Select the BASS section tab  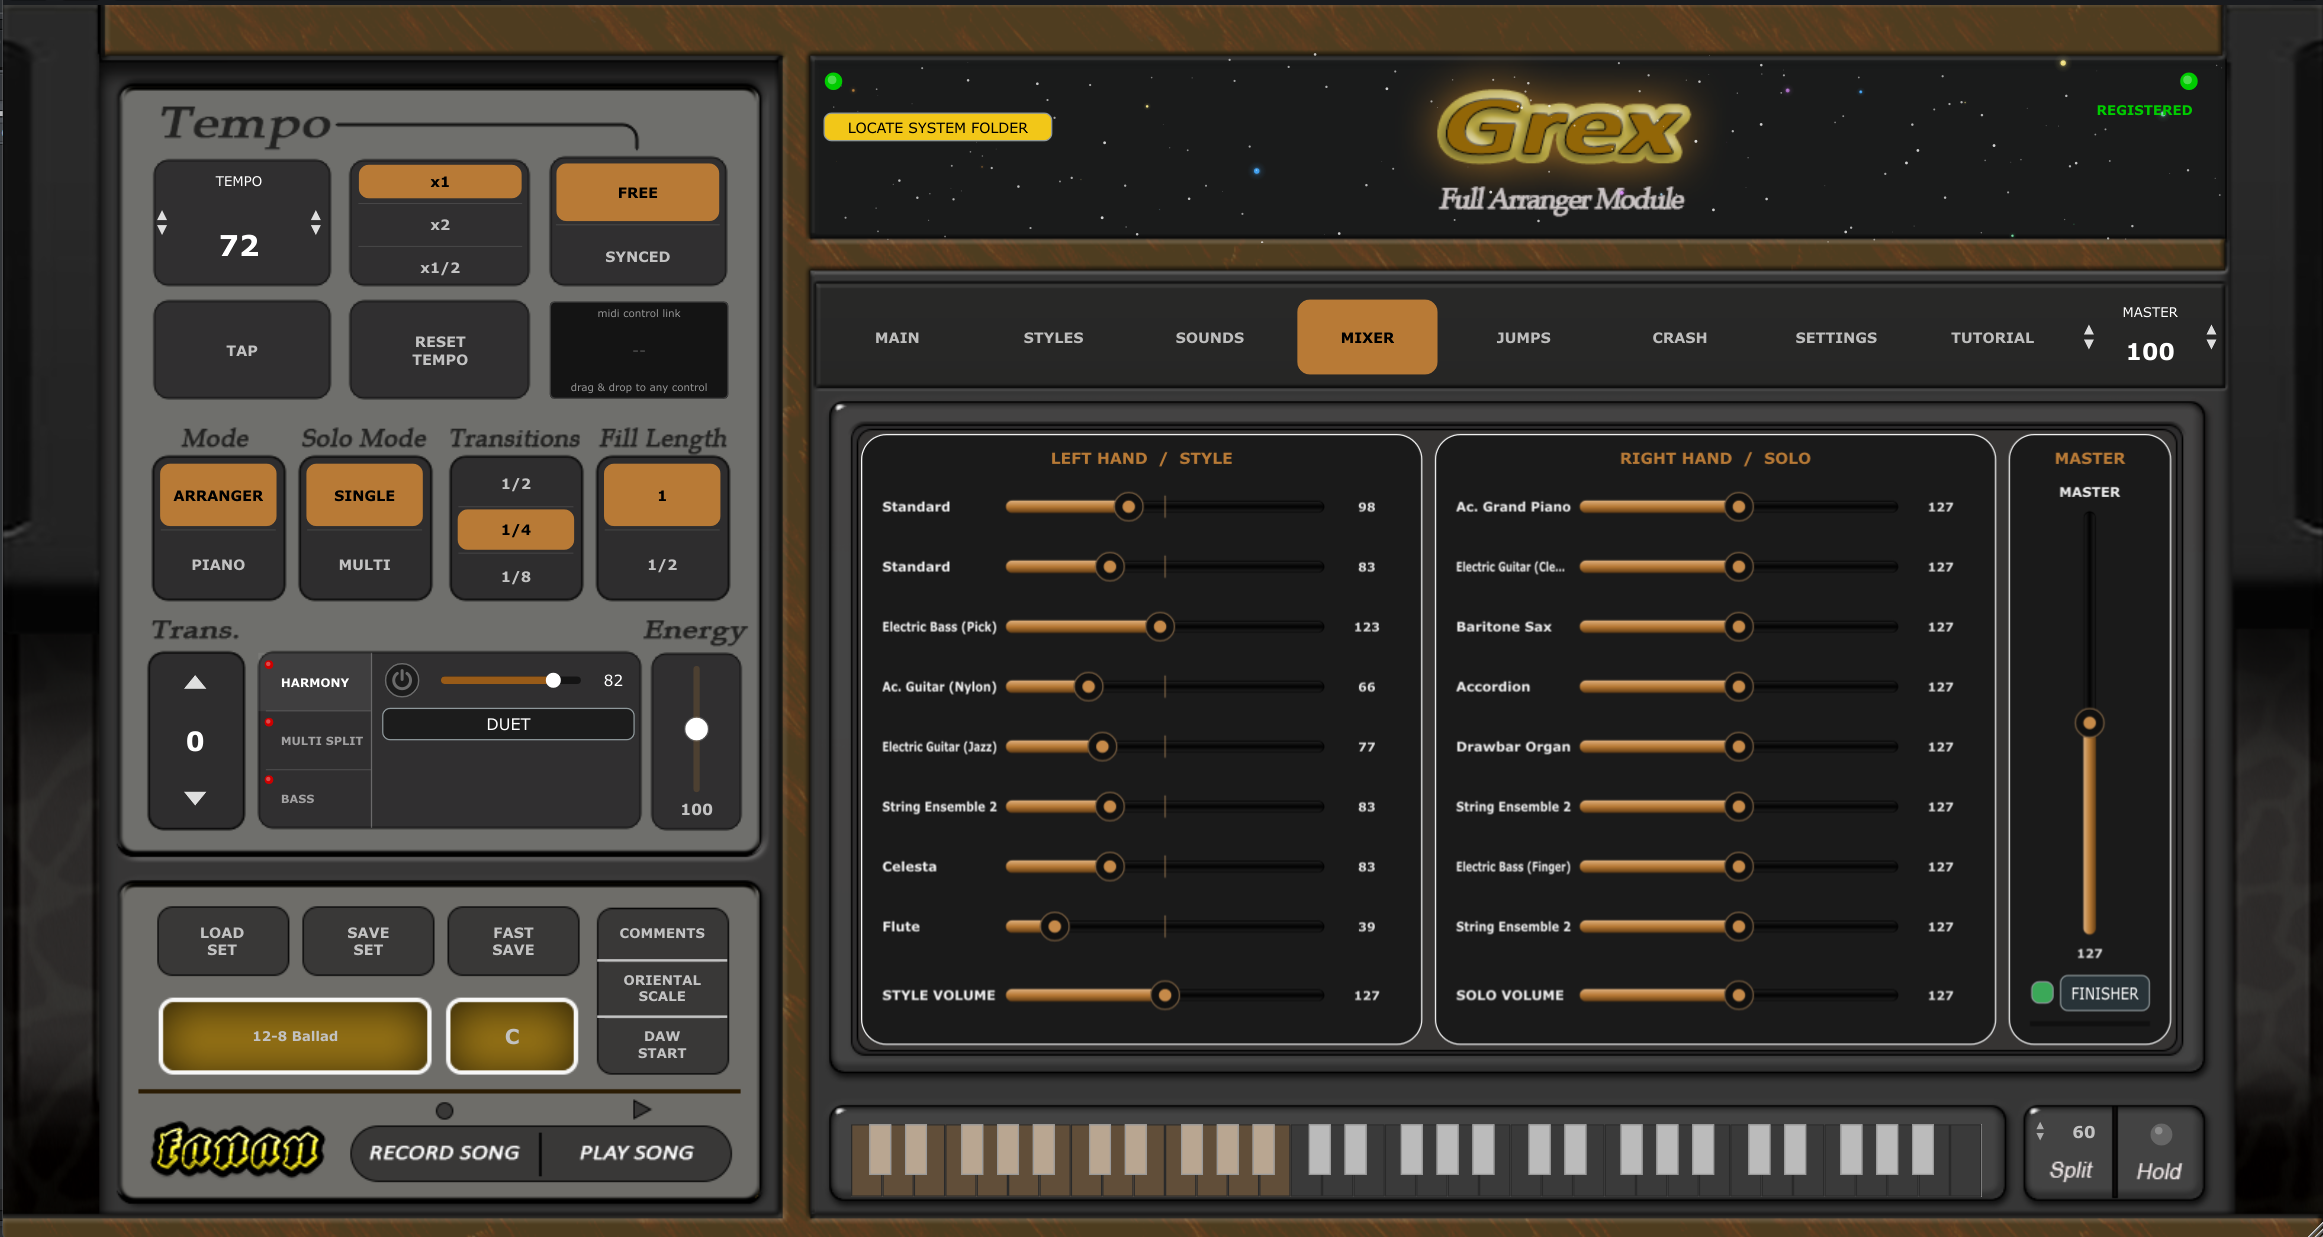(x=315, y=798)
